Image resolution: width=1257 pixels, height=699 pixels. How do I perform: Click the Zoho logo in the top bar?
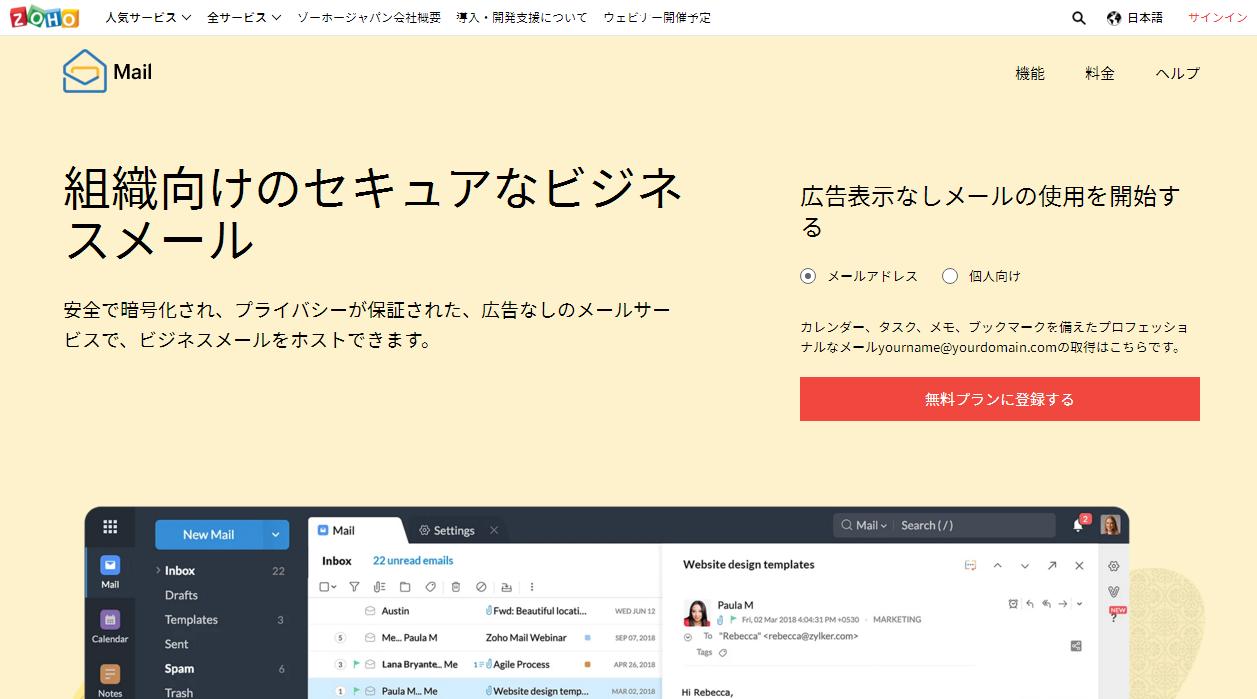(44, 17)
